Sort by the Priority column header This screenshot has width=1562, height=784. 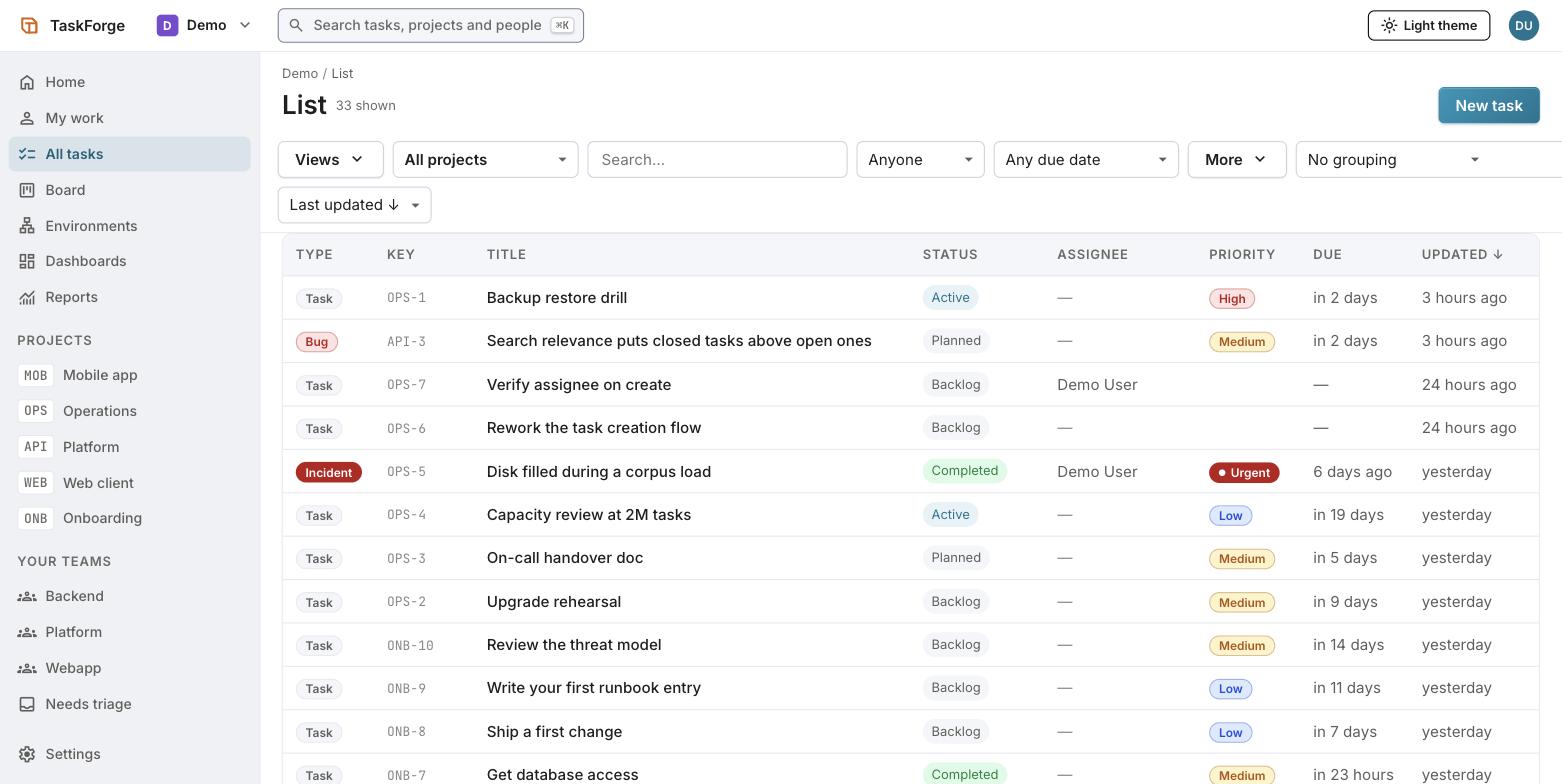pyautogui.click(x=1242, y=254)
